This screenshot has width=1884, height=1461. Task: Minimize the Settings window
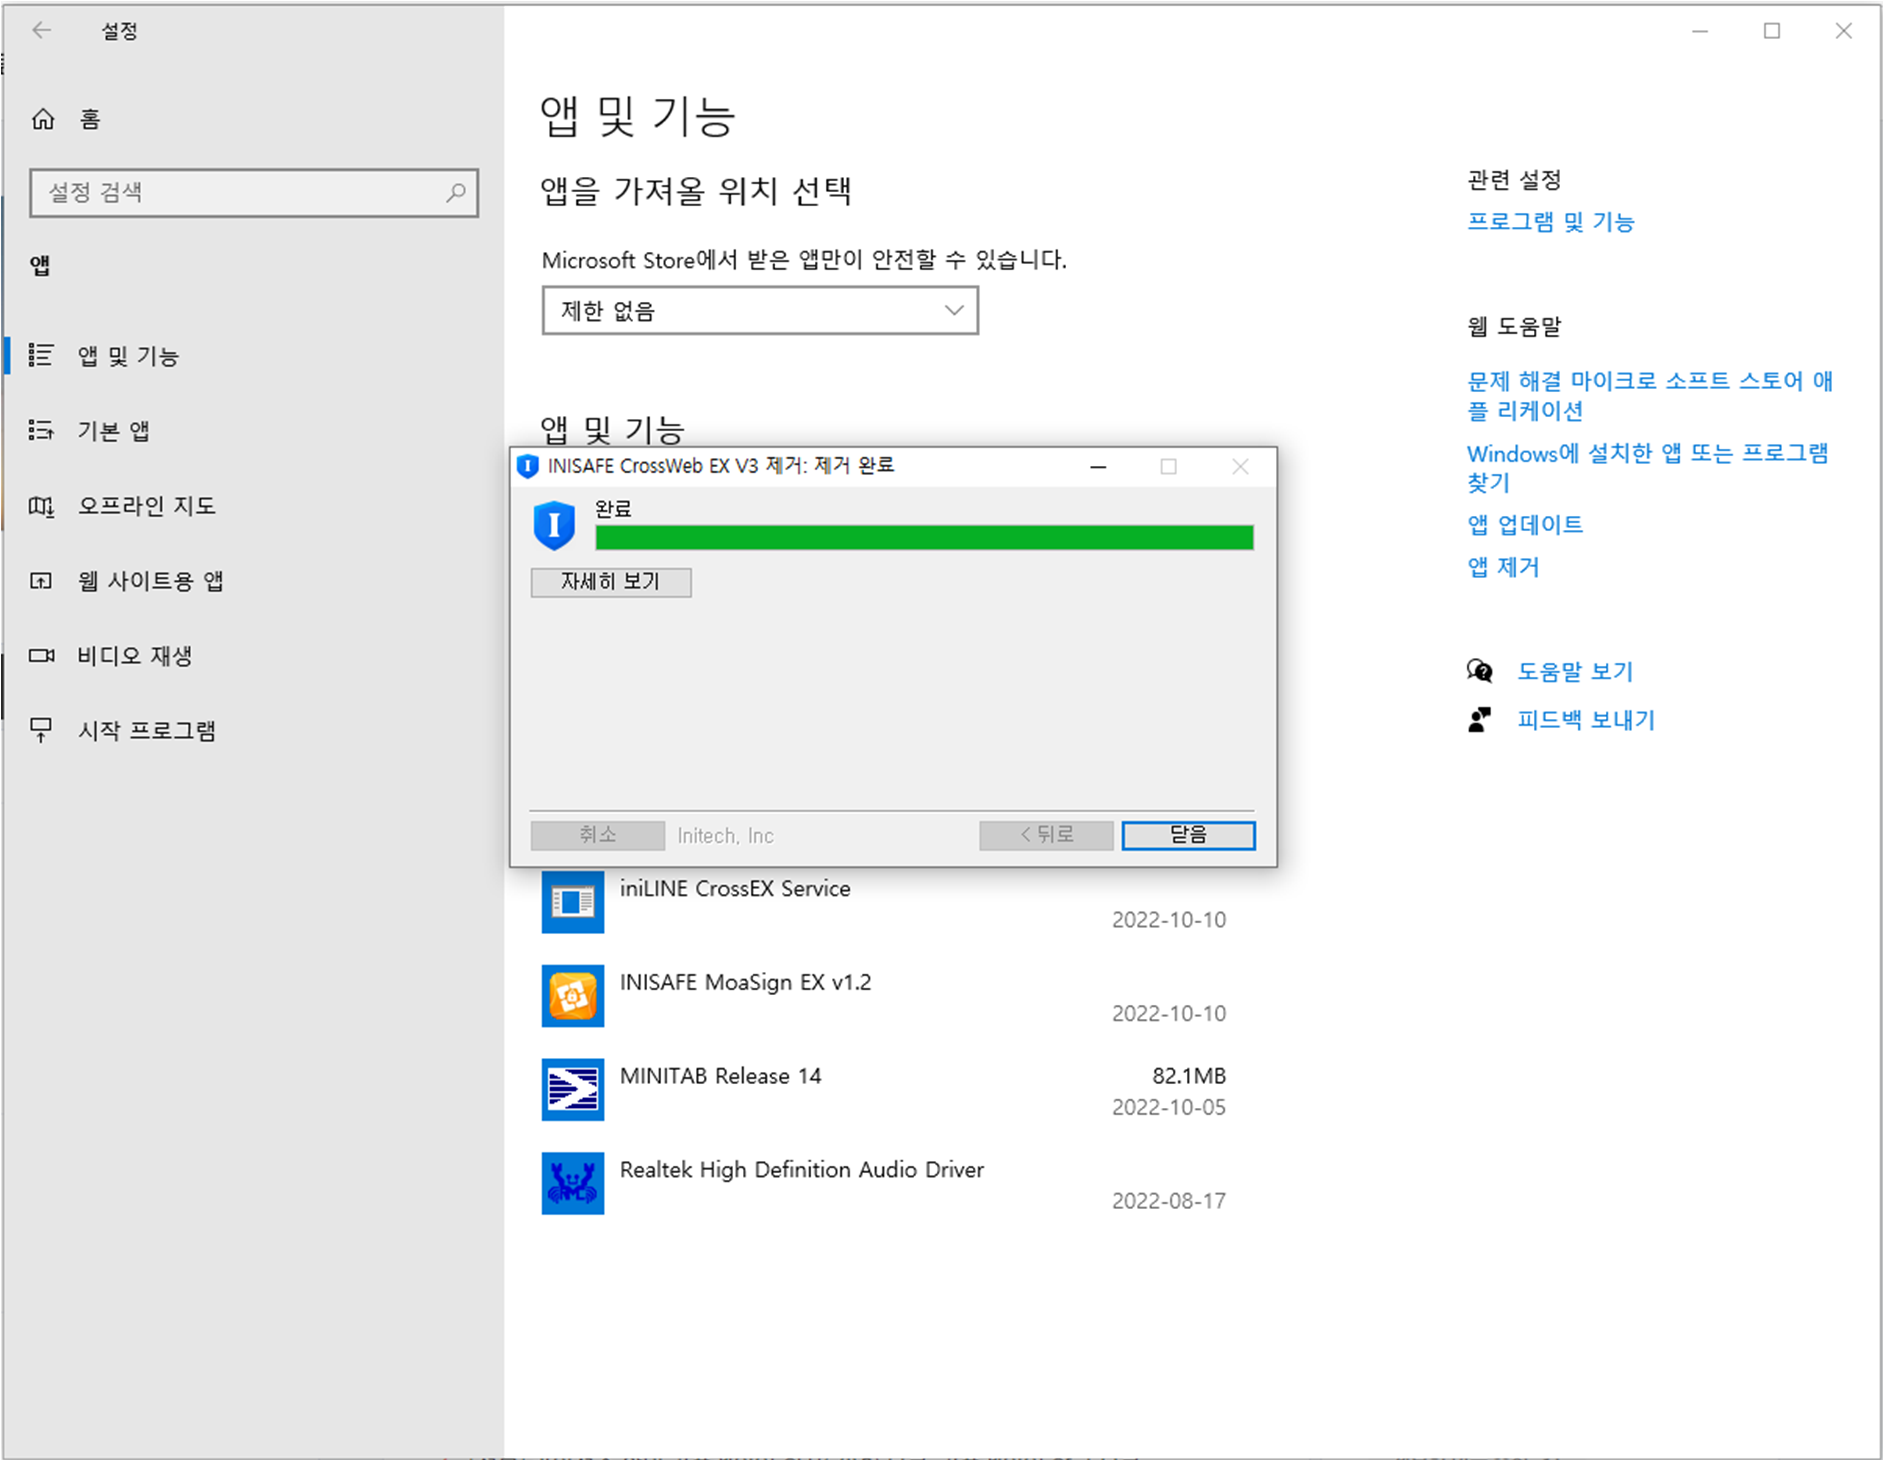1700,31
